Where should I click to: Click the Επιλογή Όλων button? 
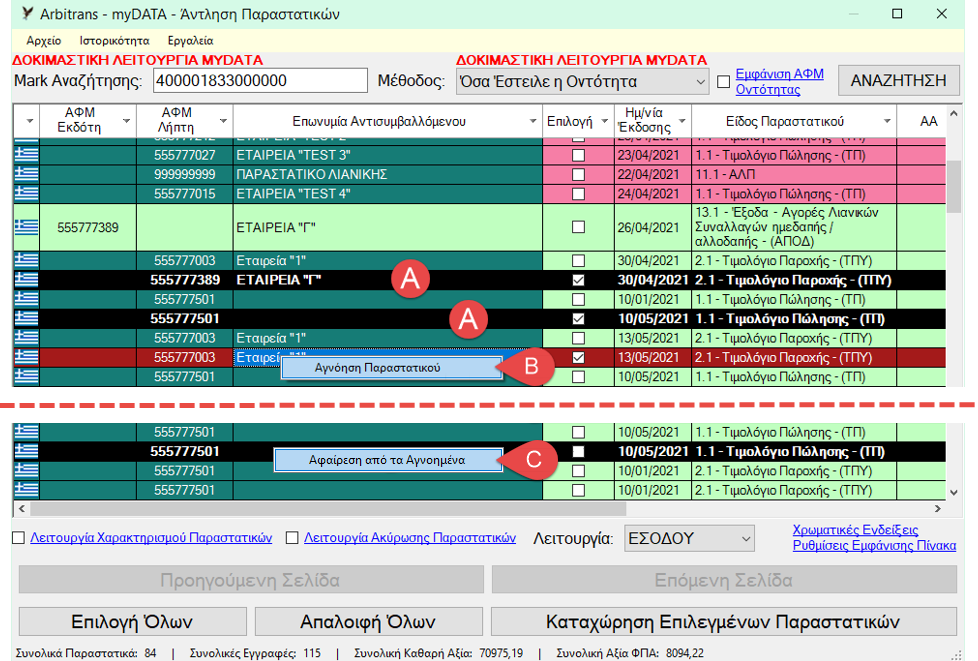[x=132, y=622]
